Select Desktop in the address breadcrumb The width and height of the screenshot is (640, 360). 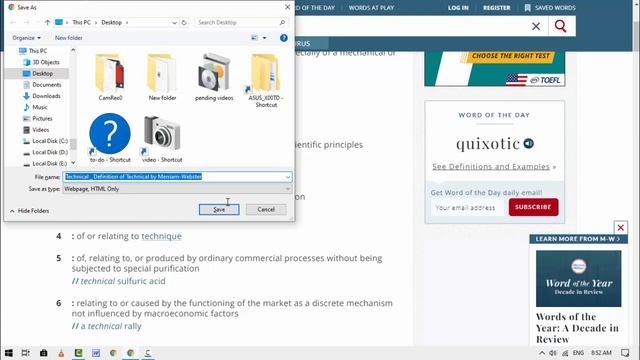111,22
